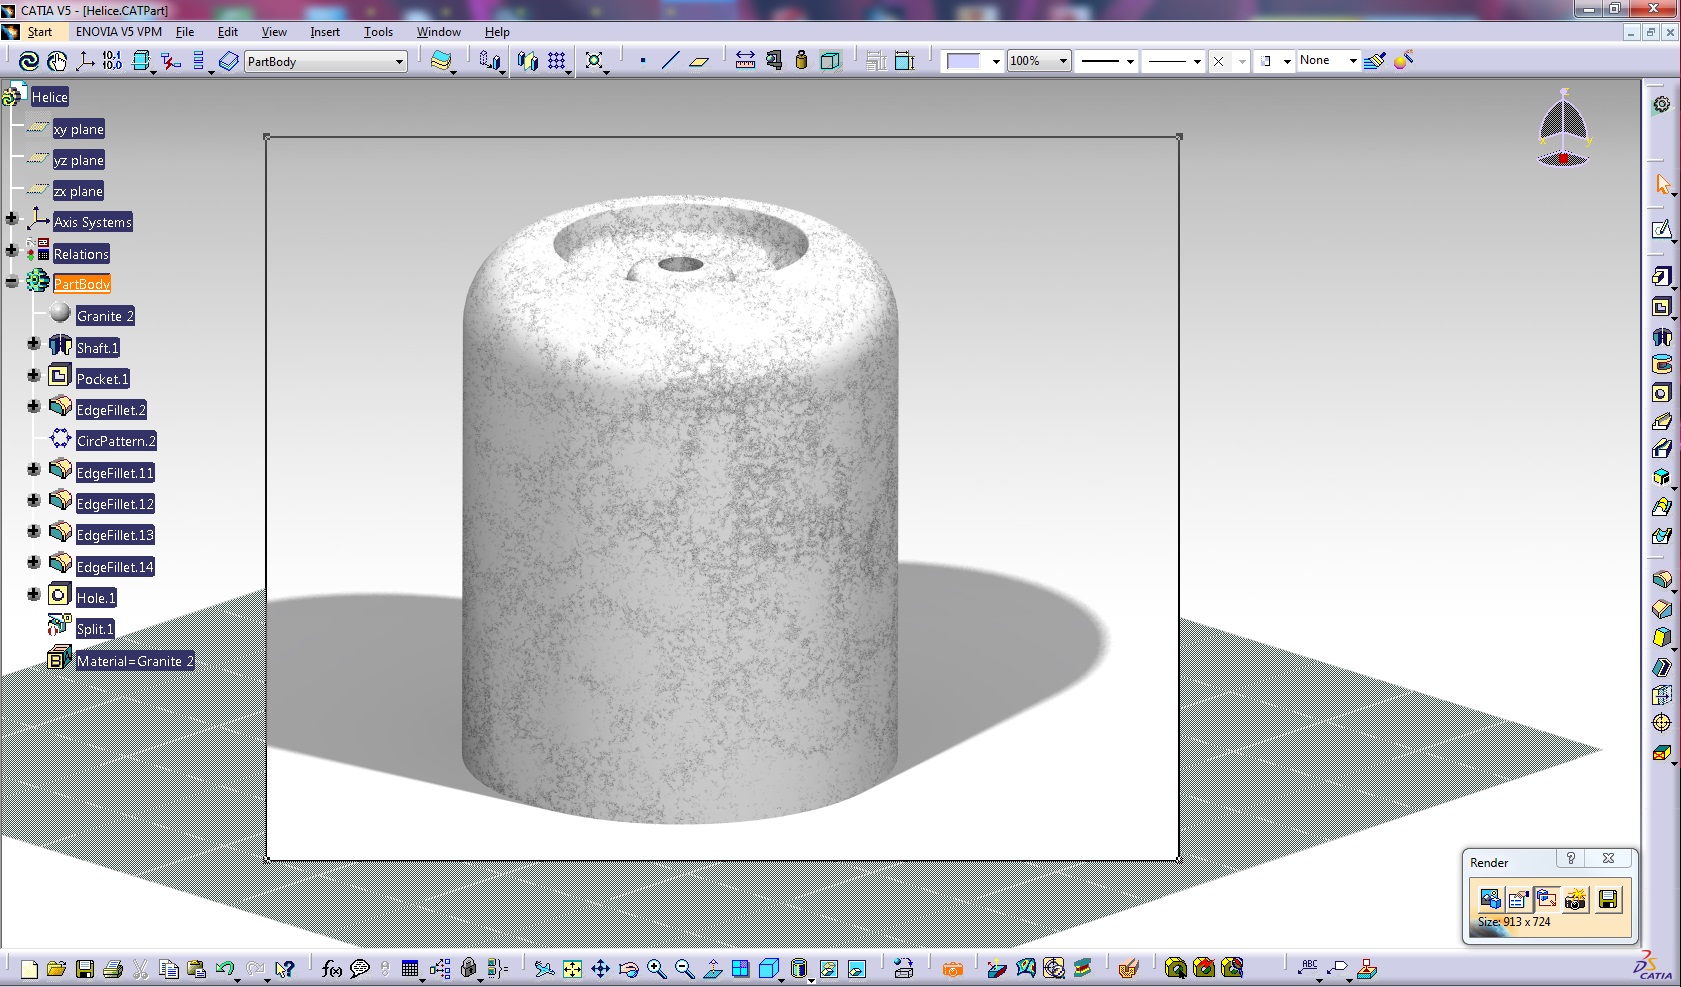Click the Normal View icon
This screenshot has height=987, width=1681.
712,969
